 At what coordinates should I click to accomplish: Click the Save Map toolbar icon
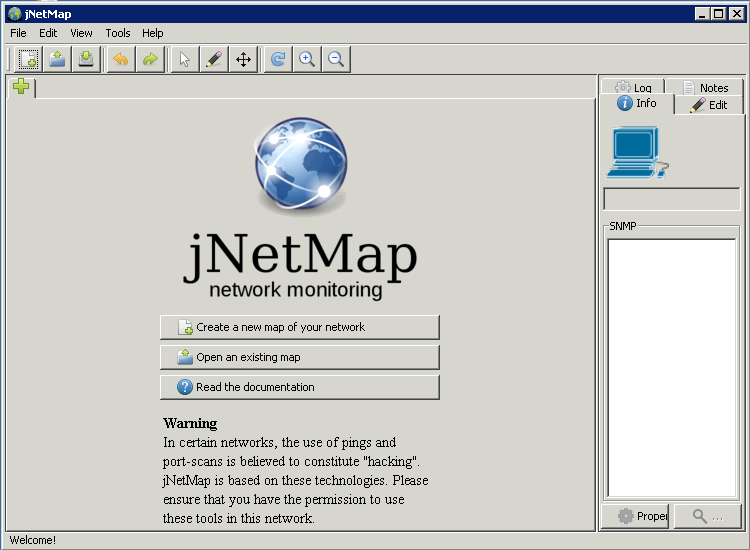(x=86, y=60)
